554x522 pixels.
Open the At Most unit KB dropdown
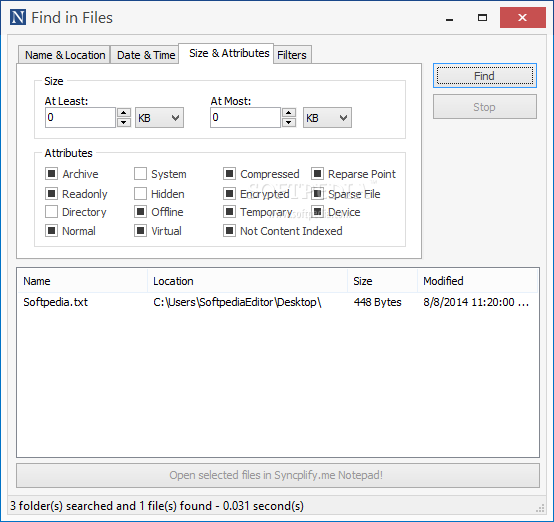pyautogui.click(x=327, y=118)
